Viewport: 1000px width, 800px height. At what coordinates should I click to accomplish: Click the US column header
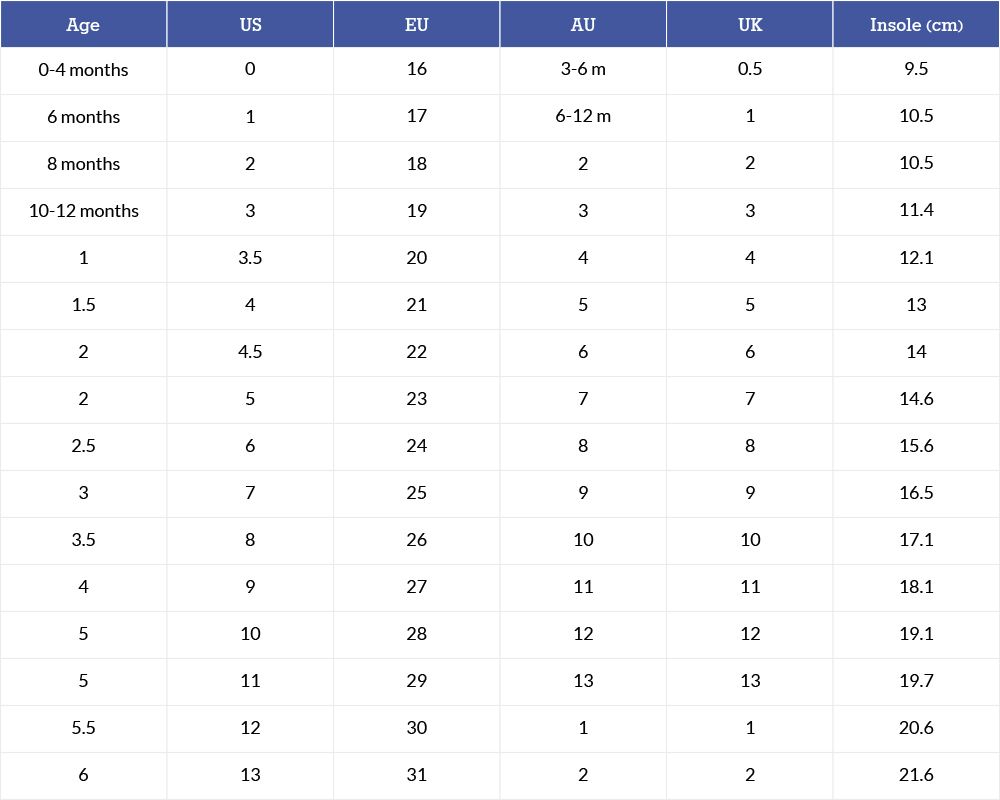[250, 24]
